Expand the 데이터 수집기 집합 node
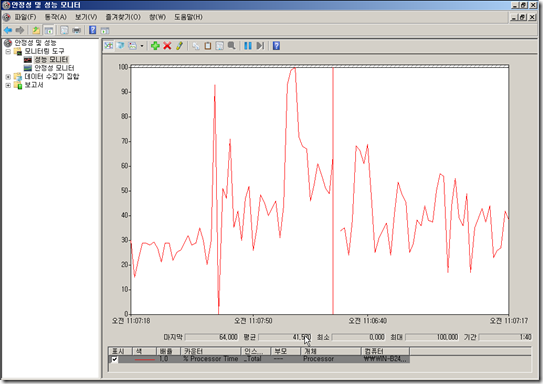 [x=8, y=77]
